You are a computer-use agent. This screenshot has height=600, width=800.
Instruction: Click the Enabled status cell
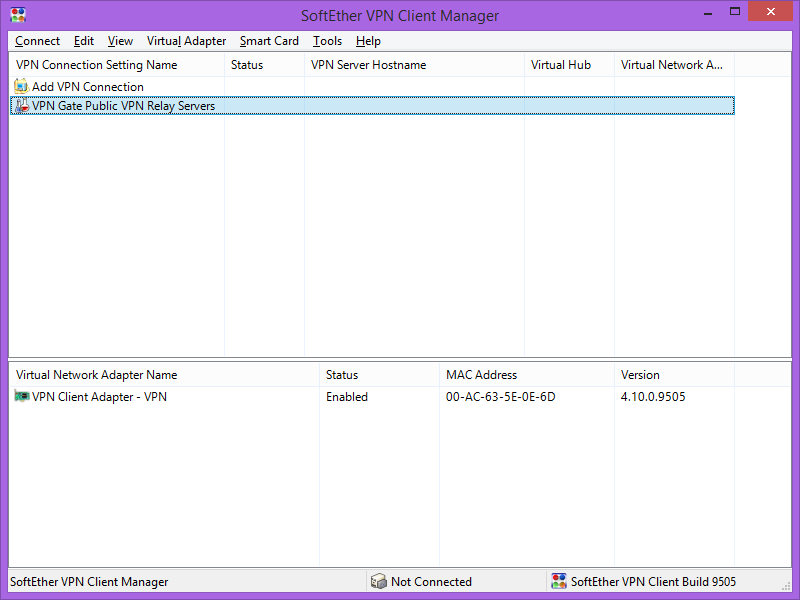[347, 397]
